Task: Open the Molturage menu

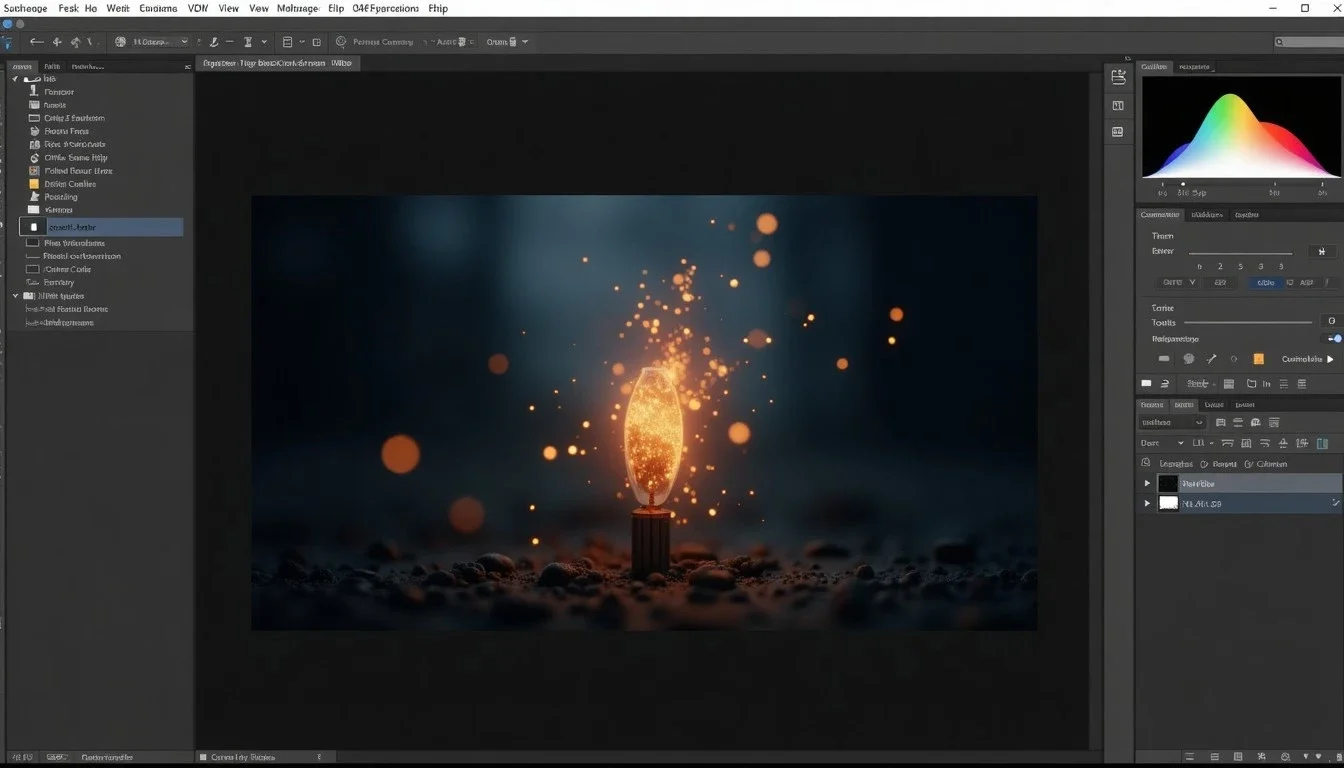Action: coord(297,8)
